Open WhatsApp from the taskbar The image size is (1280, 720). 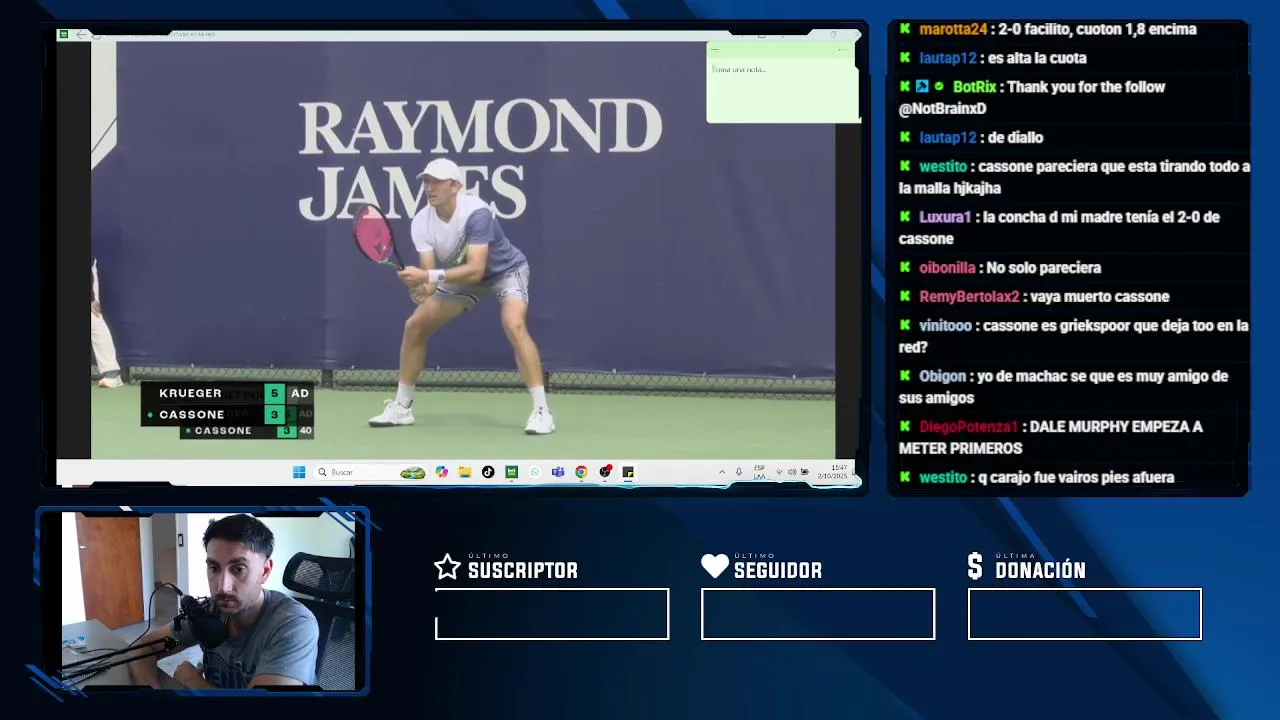tap(535, 472)
